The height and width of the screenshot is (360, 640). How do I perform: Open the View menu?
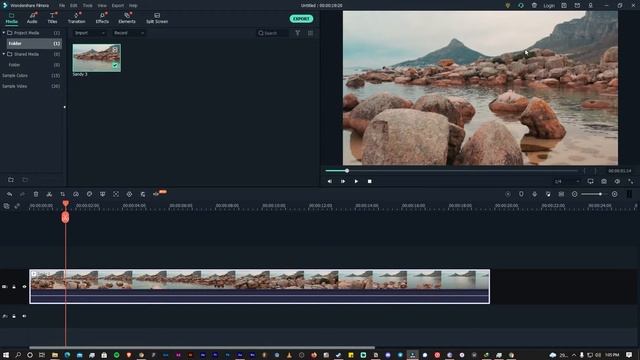pos(102,6)
